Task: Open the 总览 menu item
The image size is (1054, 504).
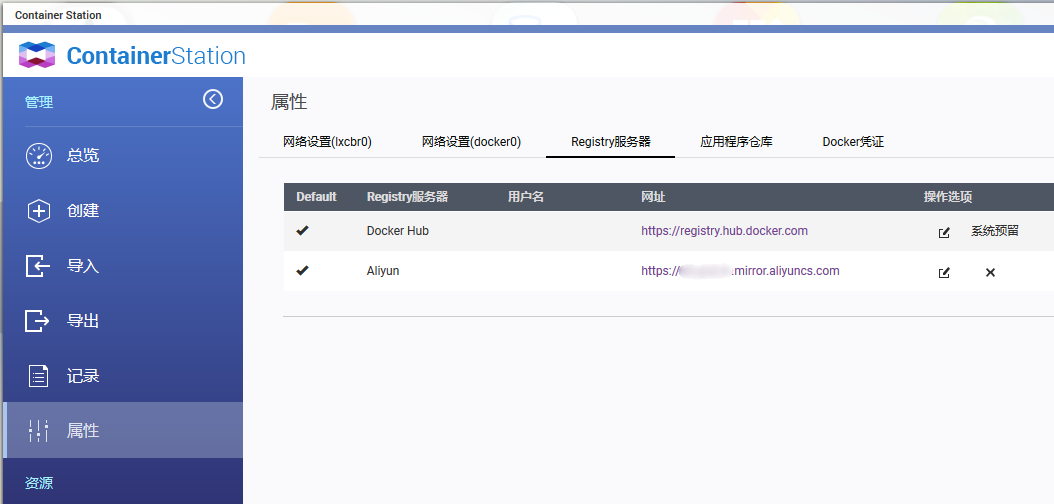Action: click(x=123, y=155)
